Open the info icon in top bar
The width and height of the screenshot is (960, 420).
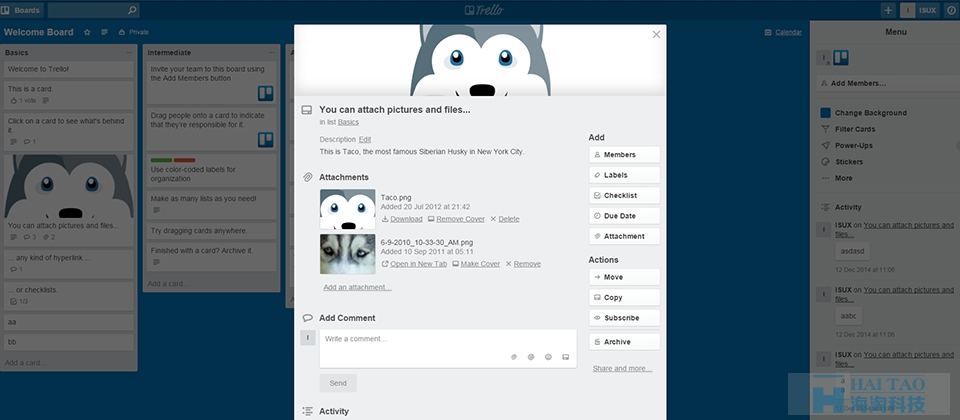click(951, 10)
